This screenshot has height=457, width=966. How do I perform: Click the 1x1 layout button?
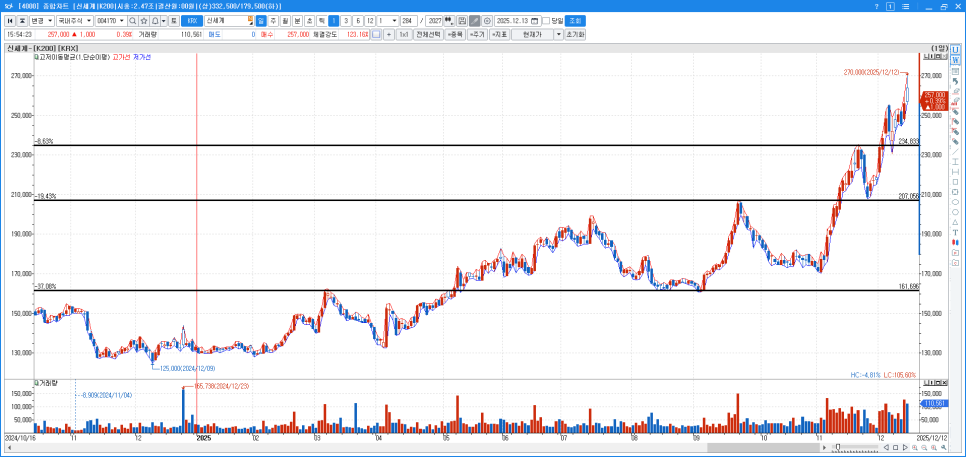(x=404, y=34)
